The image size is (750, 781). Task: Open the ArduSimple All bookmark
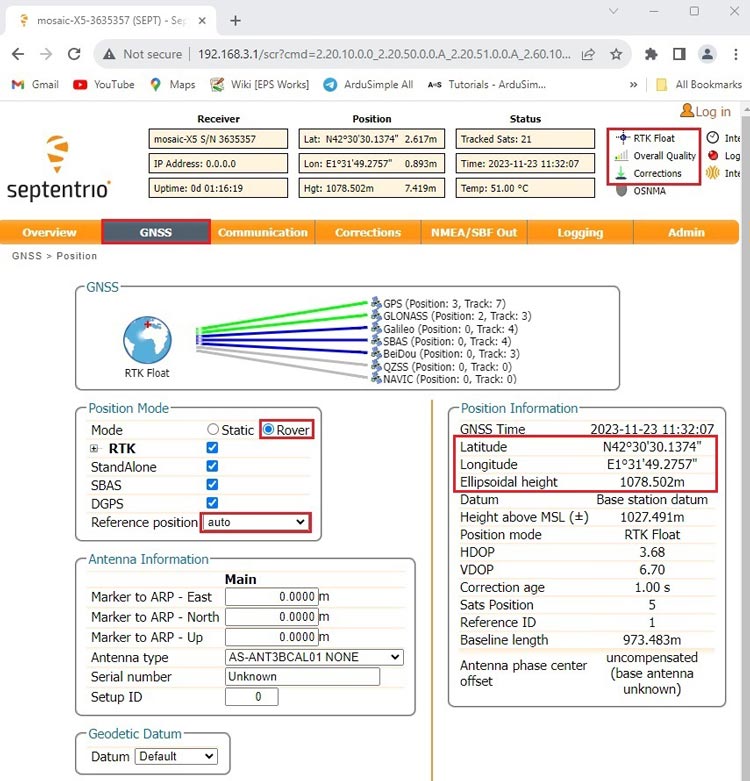pyautogui.click(x=368, y=85)
